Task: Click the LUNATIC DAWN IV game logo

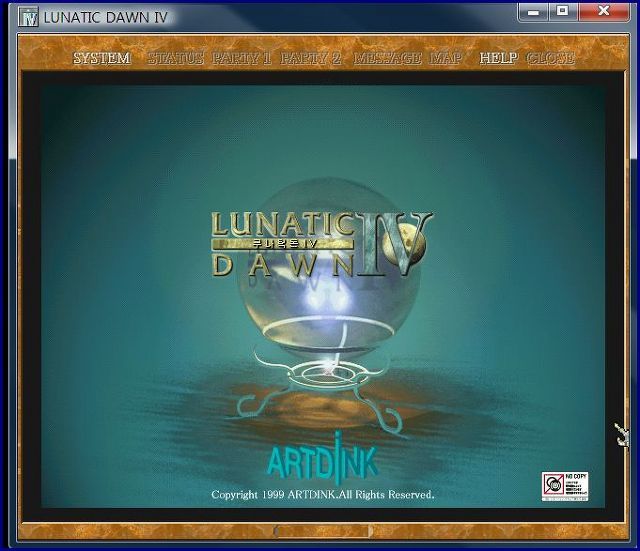Action: pyautogui.click(x=322, y=244)
